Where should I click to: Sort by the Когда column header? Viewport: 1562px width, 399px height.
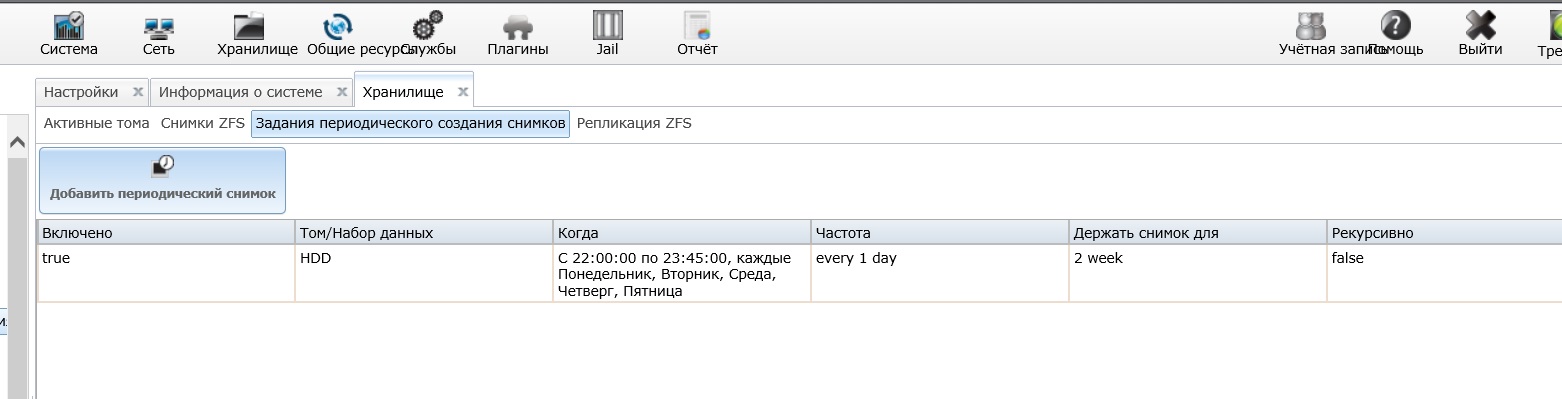pos(682,232)
